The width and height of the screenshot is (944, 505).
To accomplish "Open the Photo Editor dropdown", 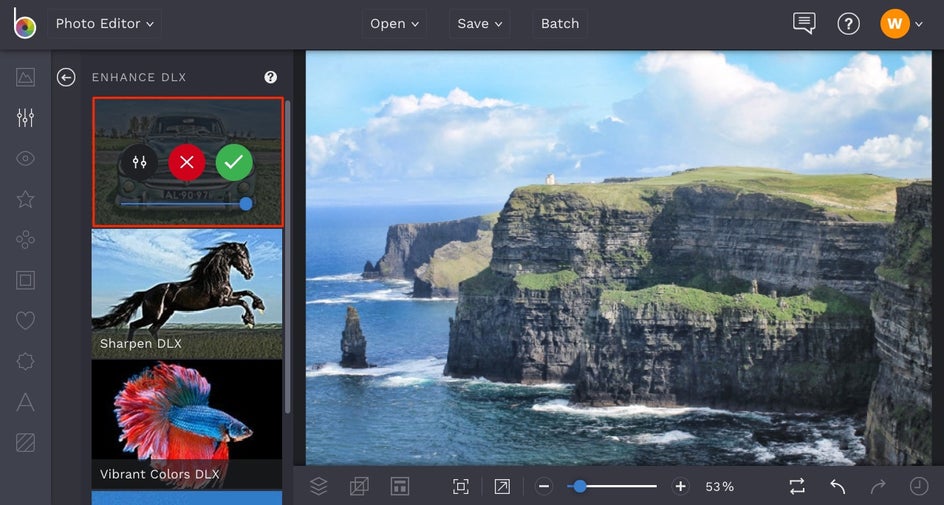I will point(104,24).
